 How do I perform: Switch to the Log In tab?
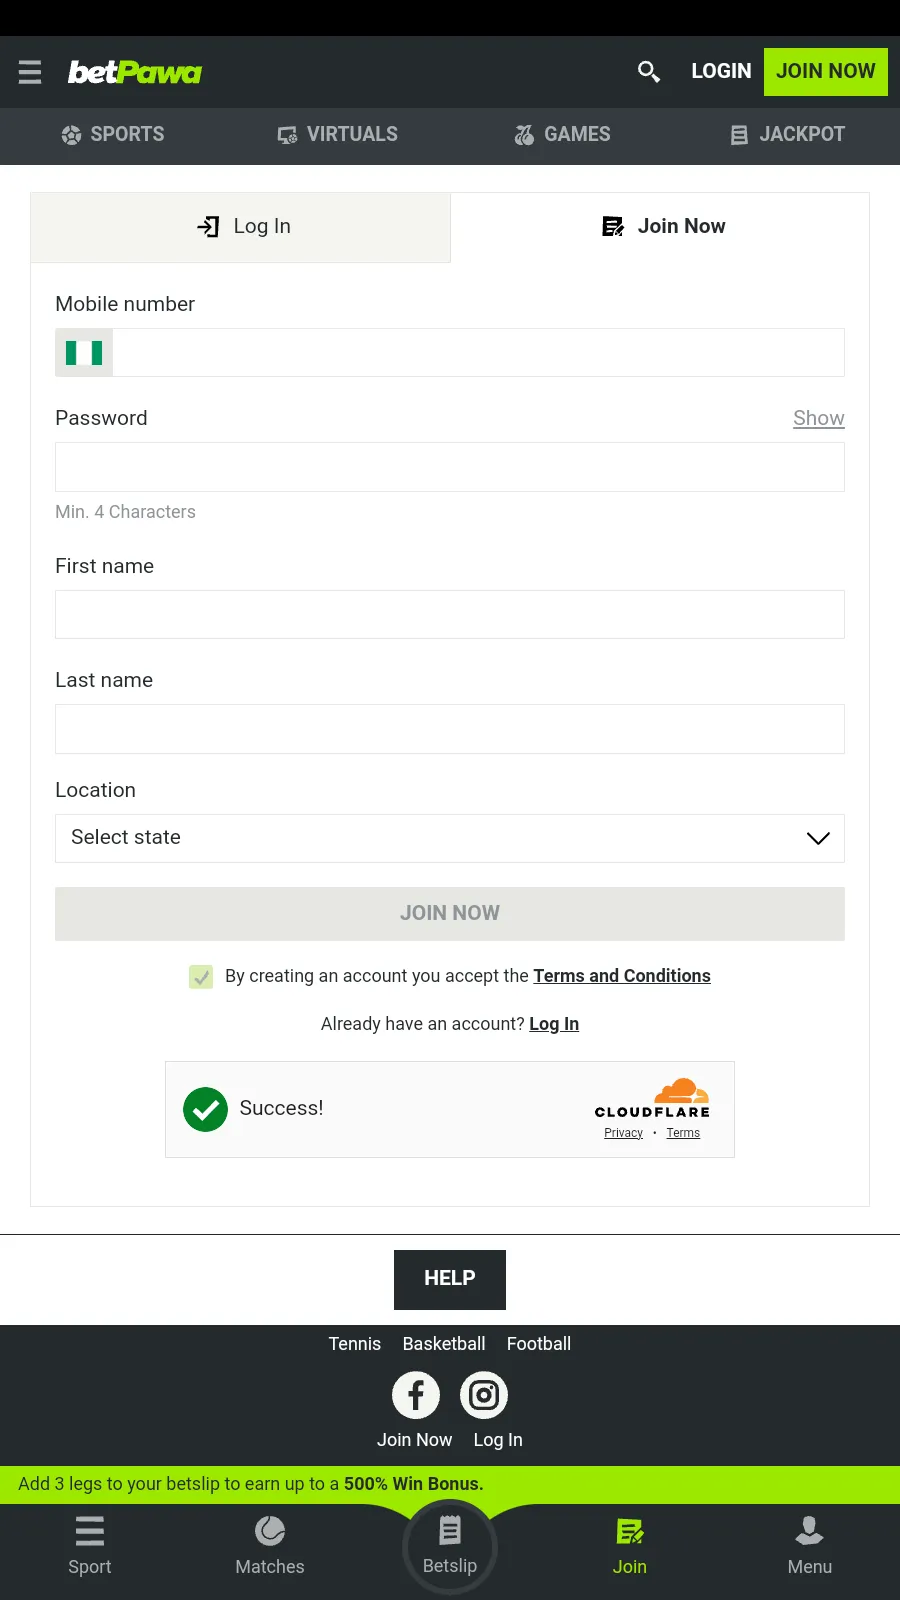pyautogui.click(x=240, y=227)
